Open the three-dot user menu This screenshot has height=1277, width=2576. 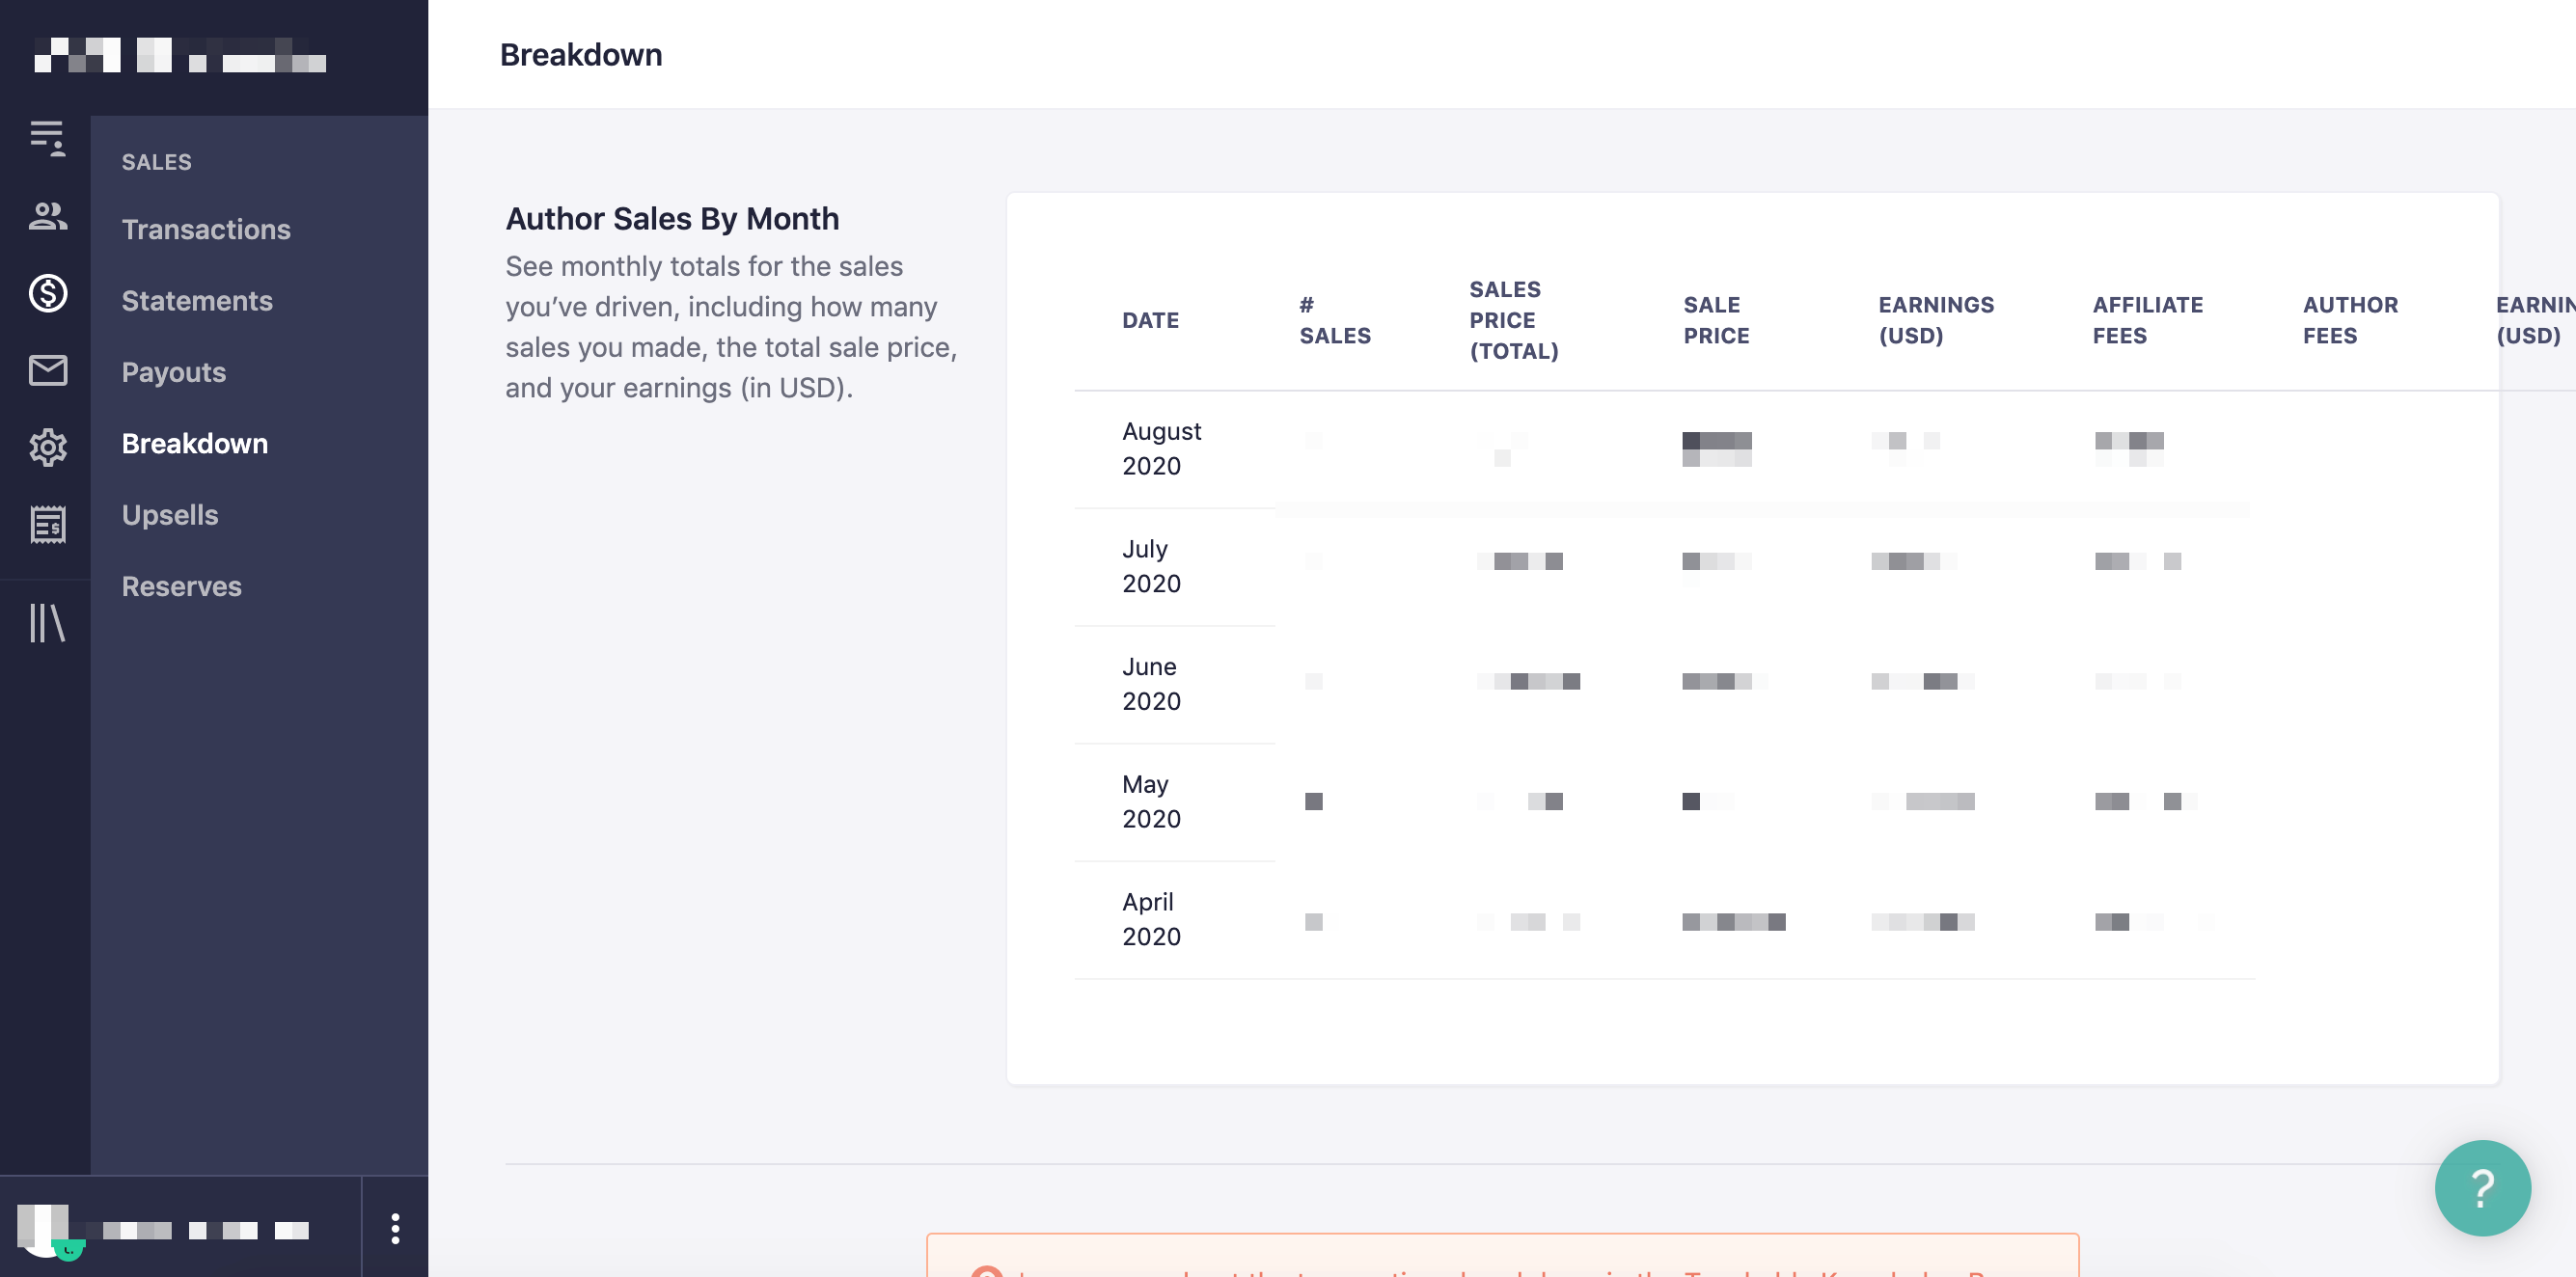tap(395, 1228)
